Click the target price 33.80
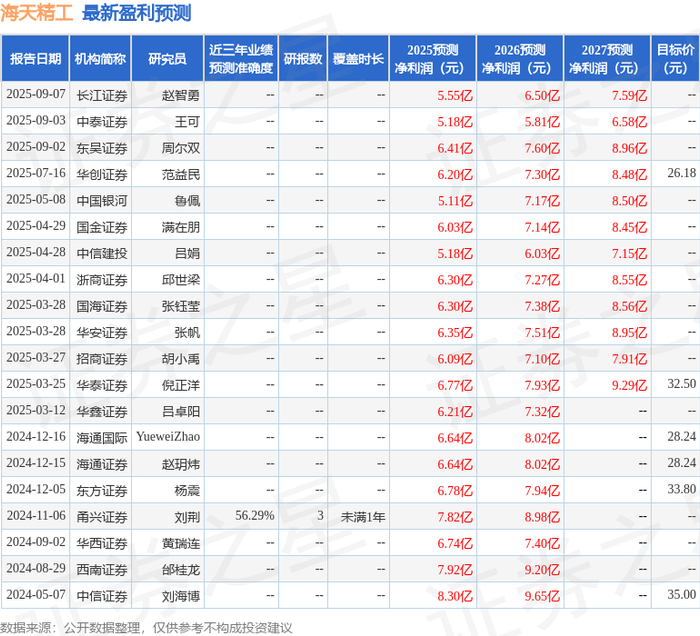Screen dimensions: 700x636 [x=682, y=489]
